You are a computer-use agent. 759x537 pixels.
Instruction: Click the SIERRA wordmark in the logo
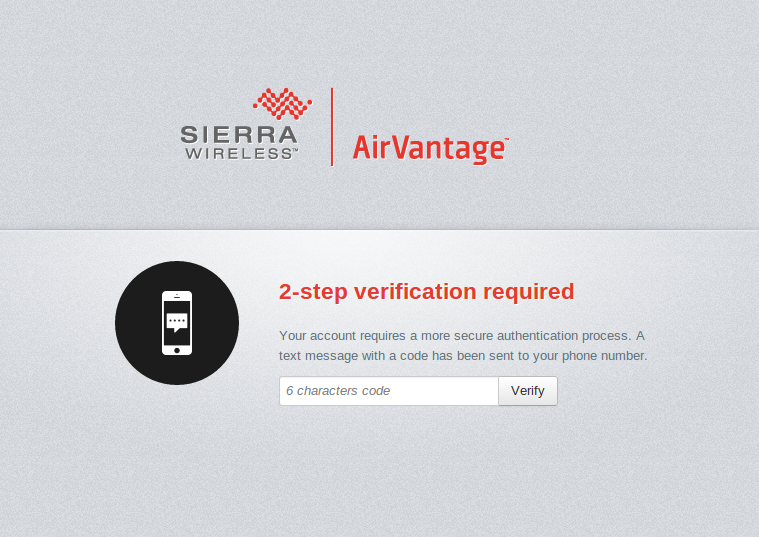pos(239,135)
